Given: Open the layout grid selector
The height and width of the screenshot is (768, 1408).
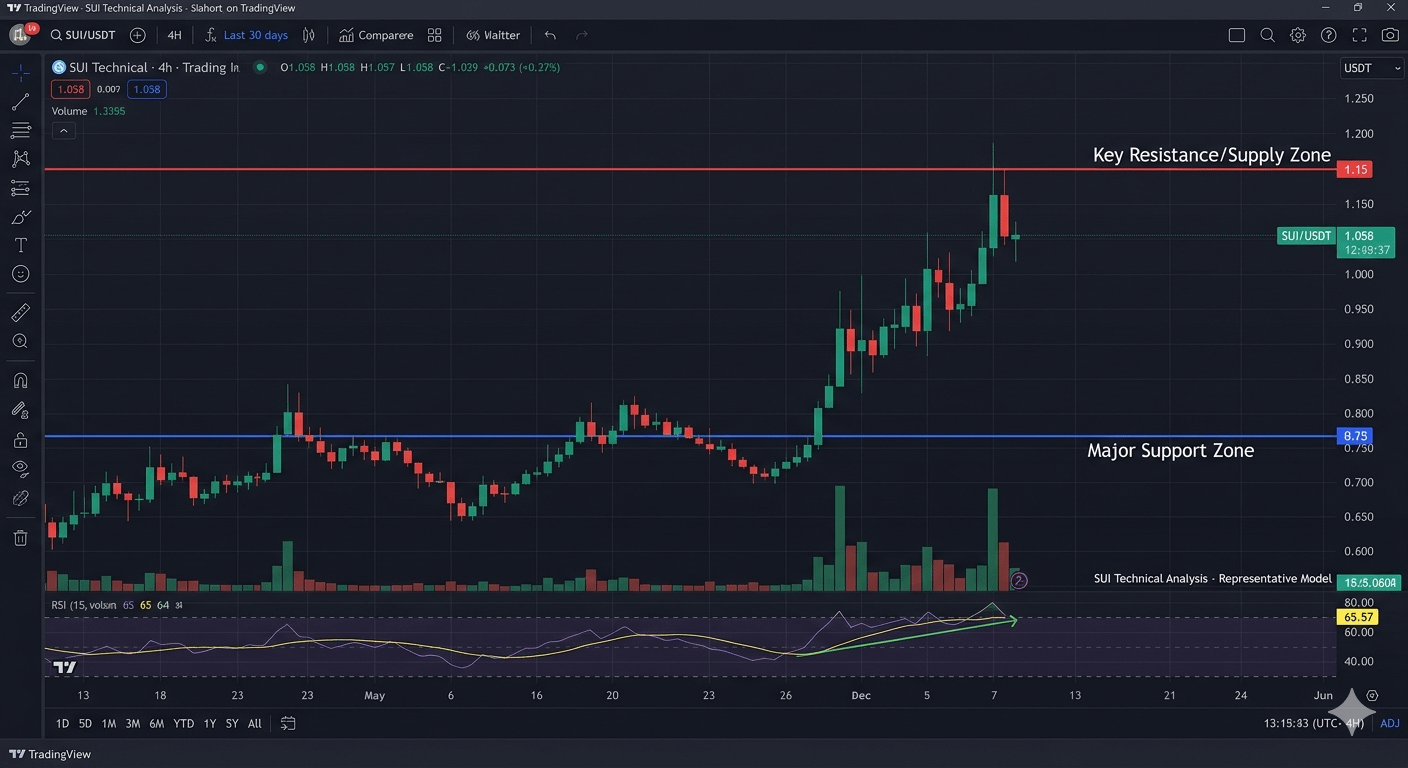Looking at the screenshot, I should [x=434, y=35].
